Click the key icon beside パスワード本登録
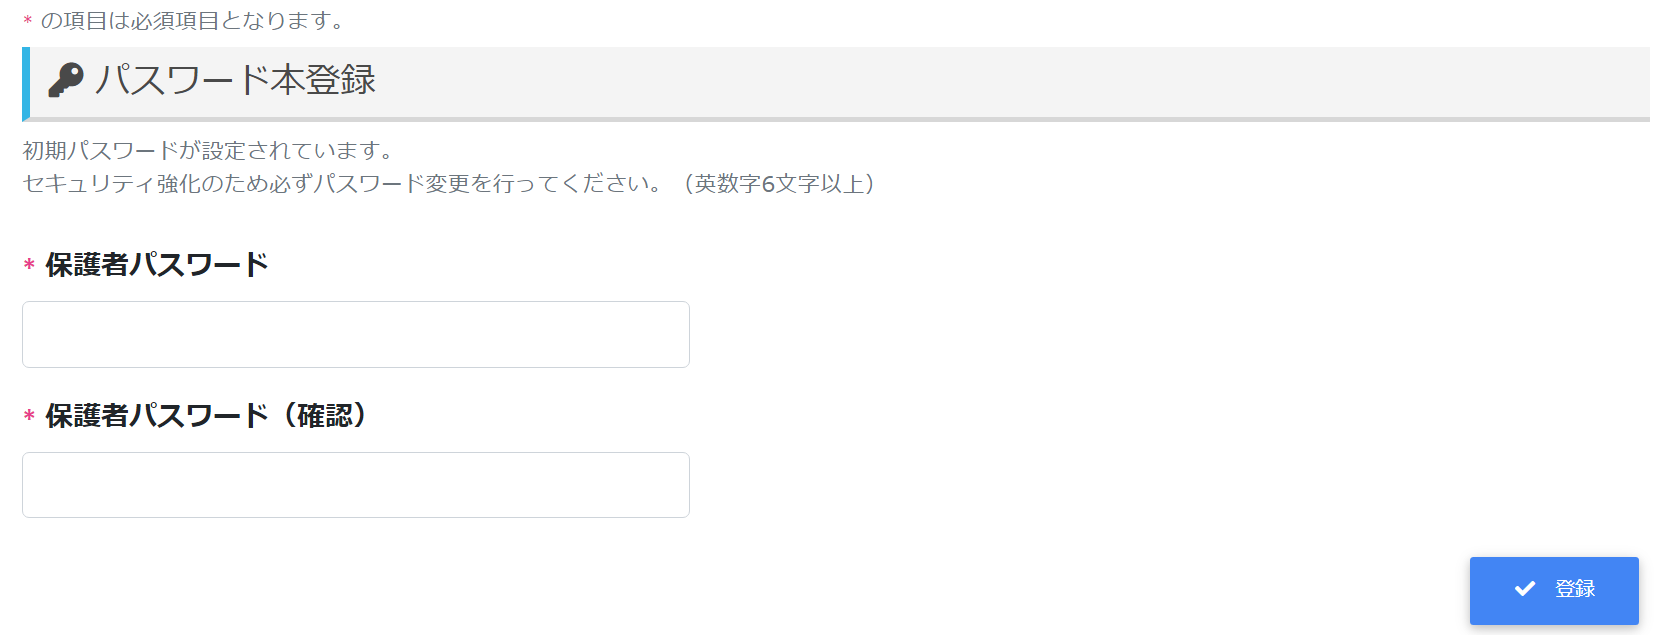Image resolution: width=1670 pixels, height=635 pixels. [x=66, y=80]
